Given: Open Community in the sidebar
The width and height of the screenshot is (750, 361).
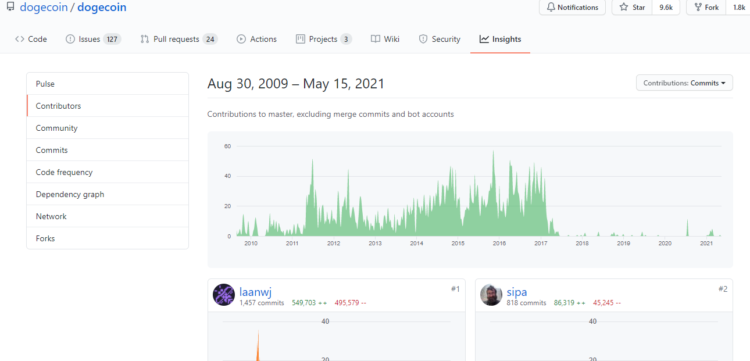Looking at the screenshot, I should (108, 128).
